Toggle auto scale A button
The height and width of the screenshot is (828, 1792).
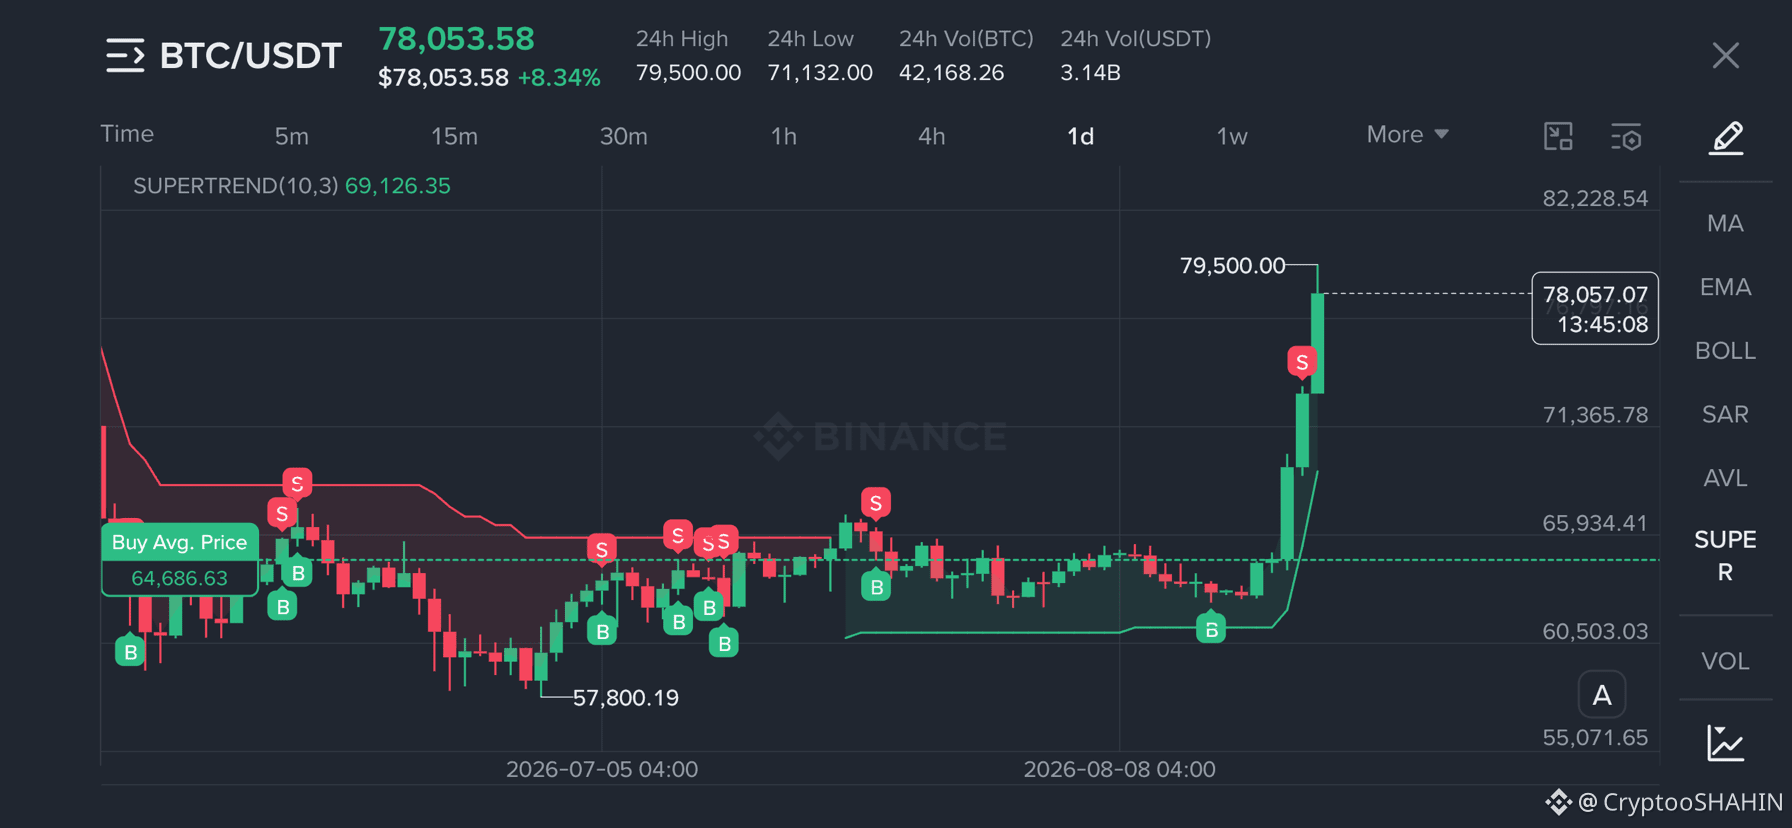tap(1601, 695)
